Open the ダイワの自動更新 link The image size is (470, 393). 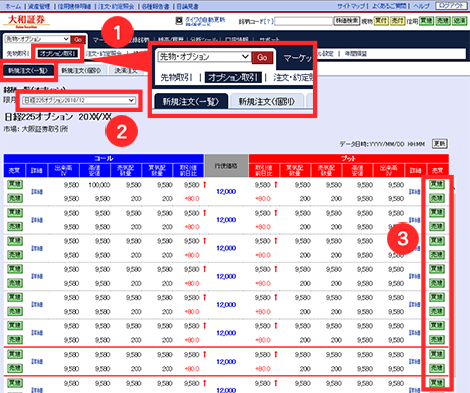point(205,20)
